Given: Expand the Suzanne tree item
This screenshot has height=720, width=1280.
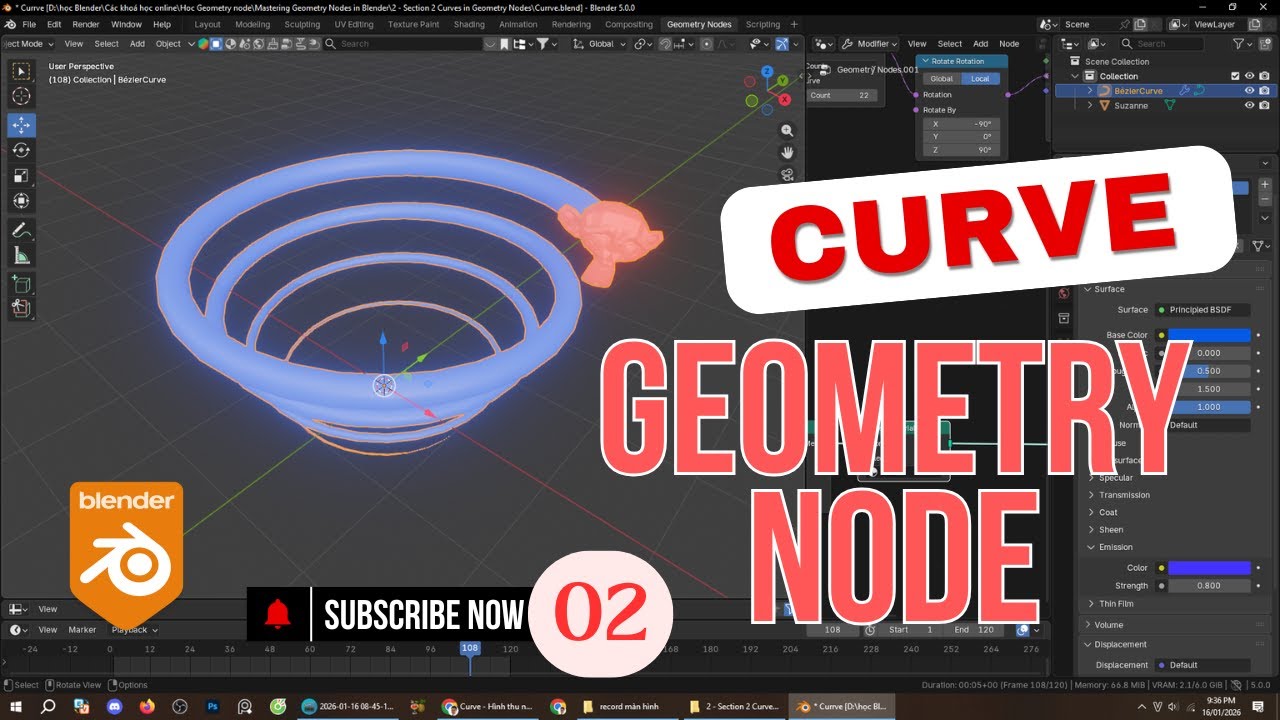Looking at the screenshot, I should 1091,105.
